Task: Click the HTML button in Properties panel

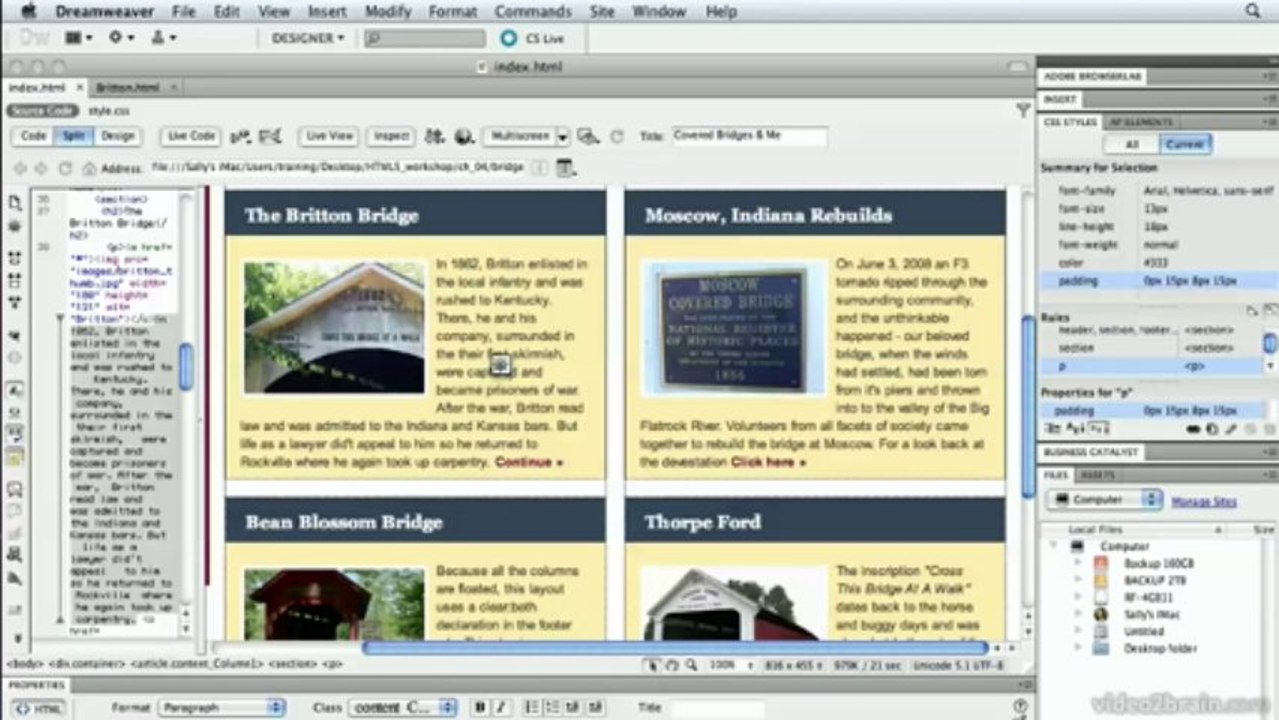Action: (37, 708)
